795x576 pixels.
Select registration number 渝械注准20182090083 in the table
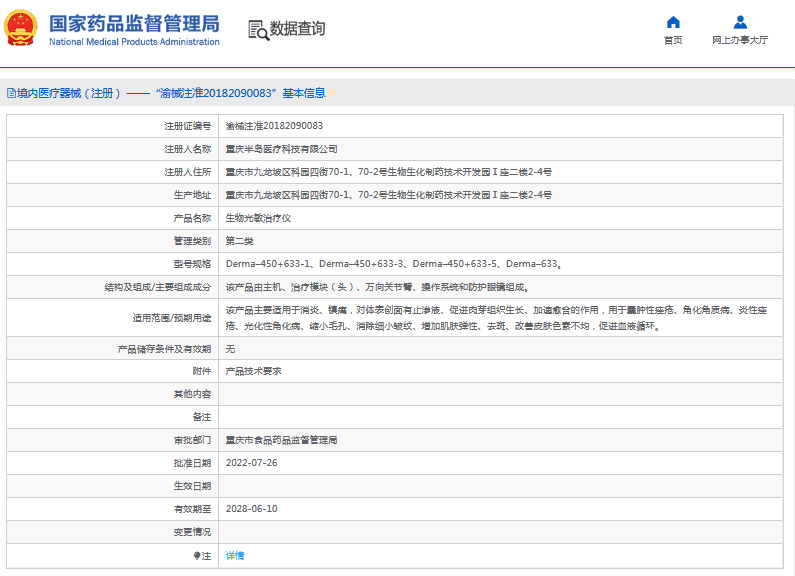[x=274, y=126]
